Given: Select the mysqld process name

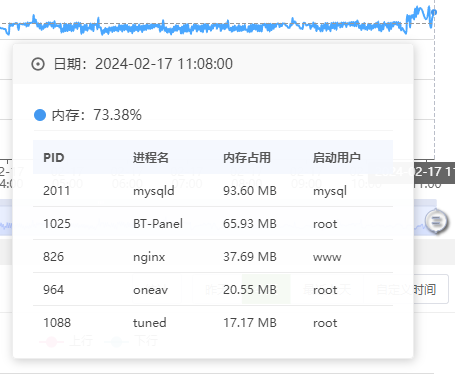Looking at the screenshot, I should [154, 191].
